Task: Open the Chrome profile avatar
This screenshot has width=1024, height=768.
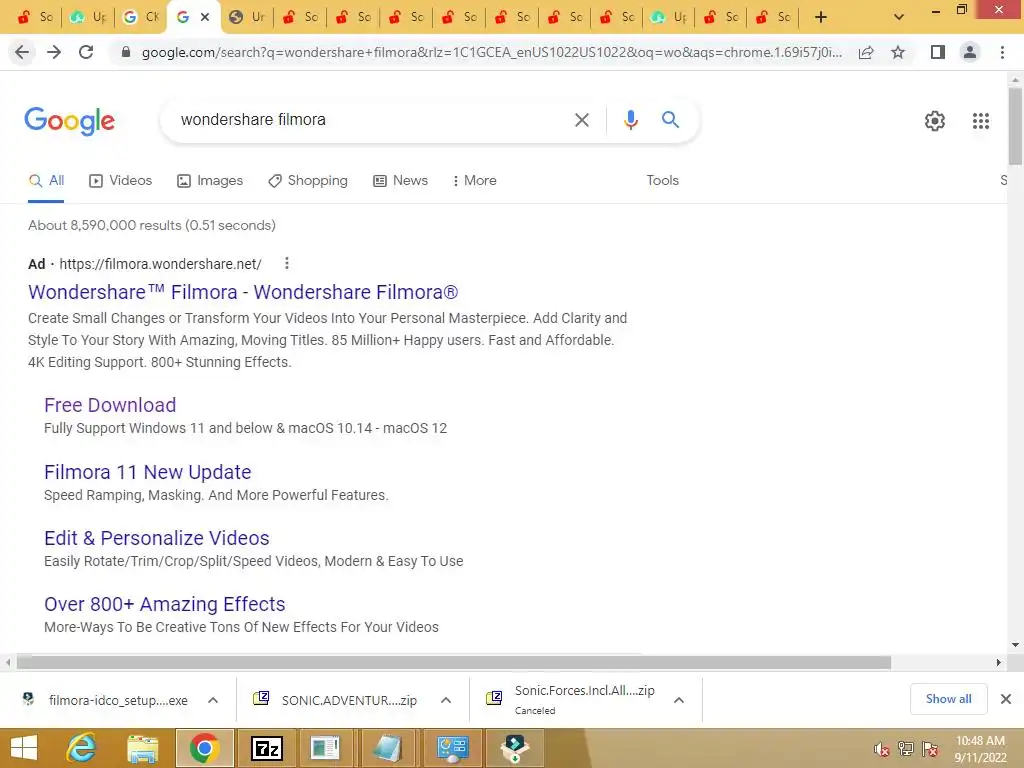Action: point(970,52)
